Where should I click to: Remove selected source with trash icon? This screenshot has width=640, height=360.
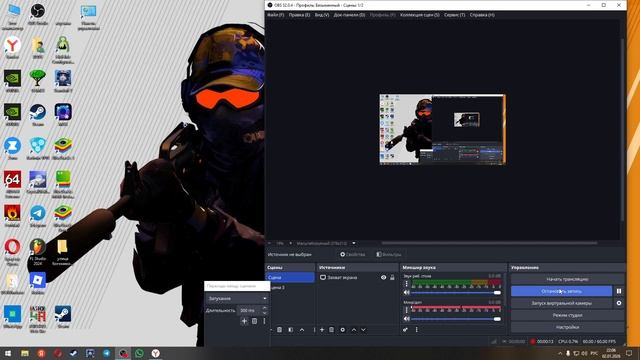coord(331,330)
